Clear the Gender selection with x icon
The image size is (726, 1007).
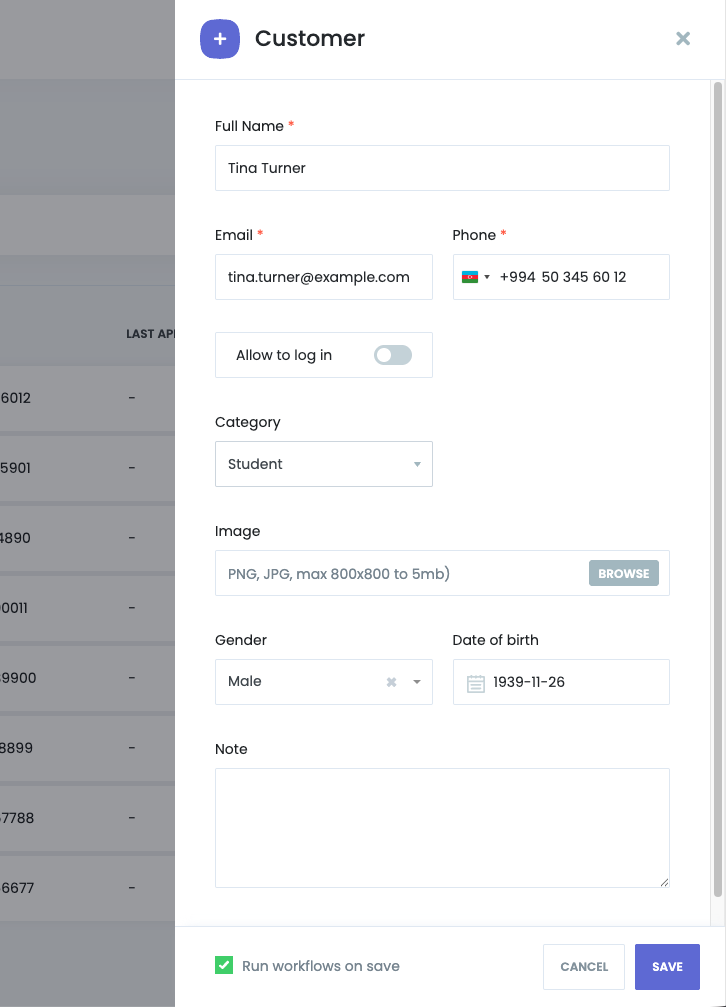pyautogui.click(x=392, y=682)
